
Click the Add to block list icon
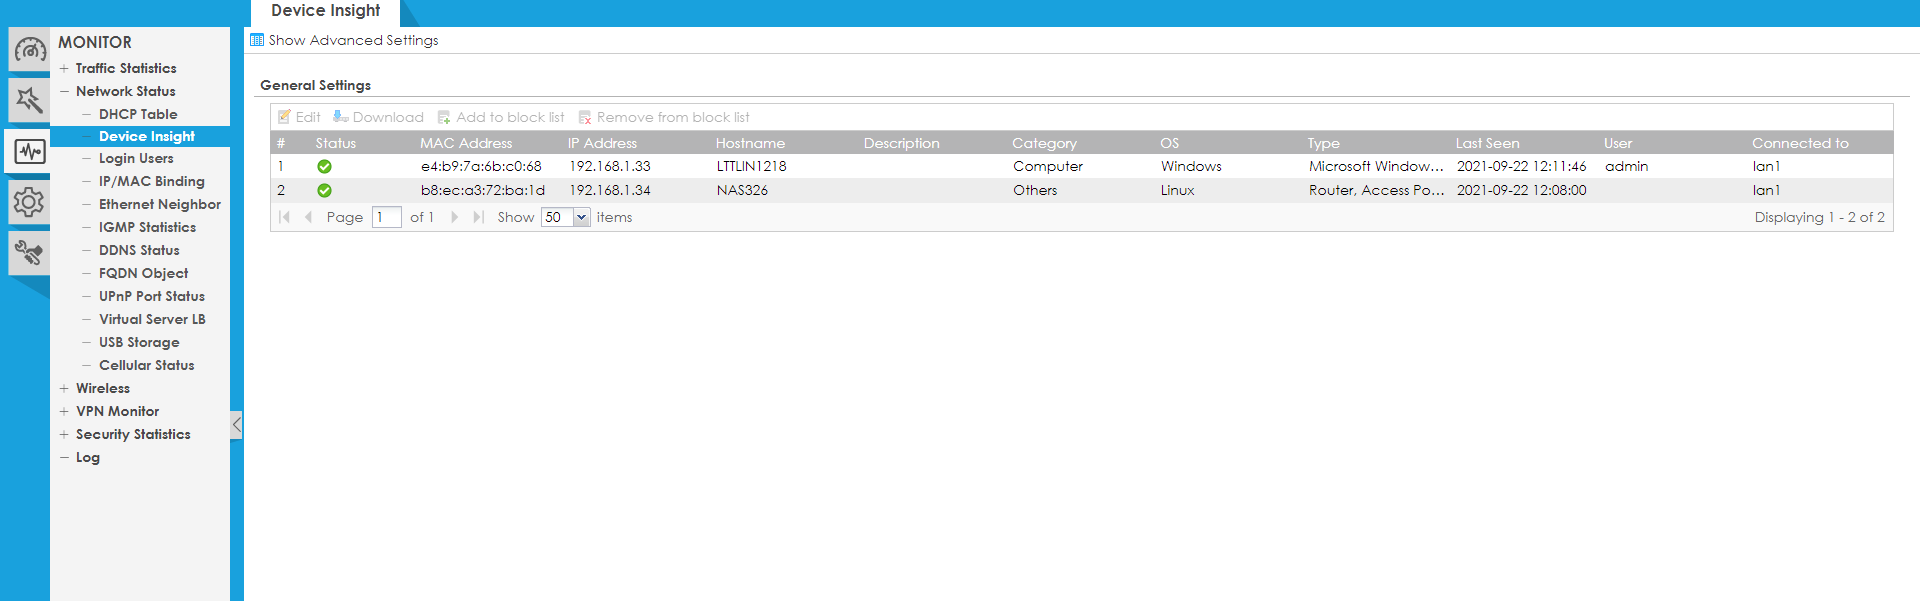444,117
